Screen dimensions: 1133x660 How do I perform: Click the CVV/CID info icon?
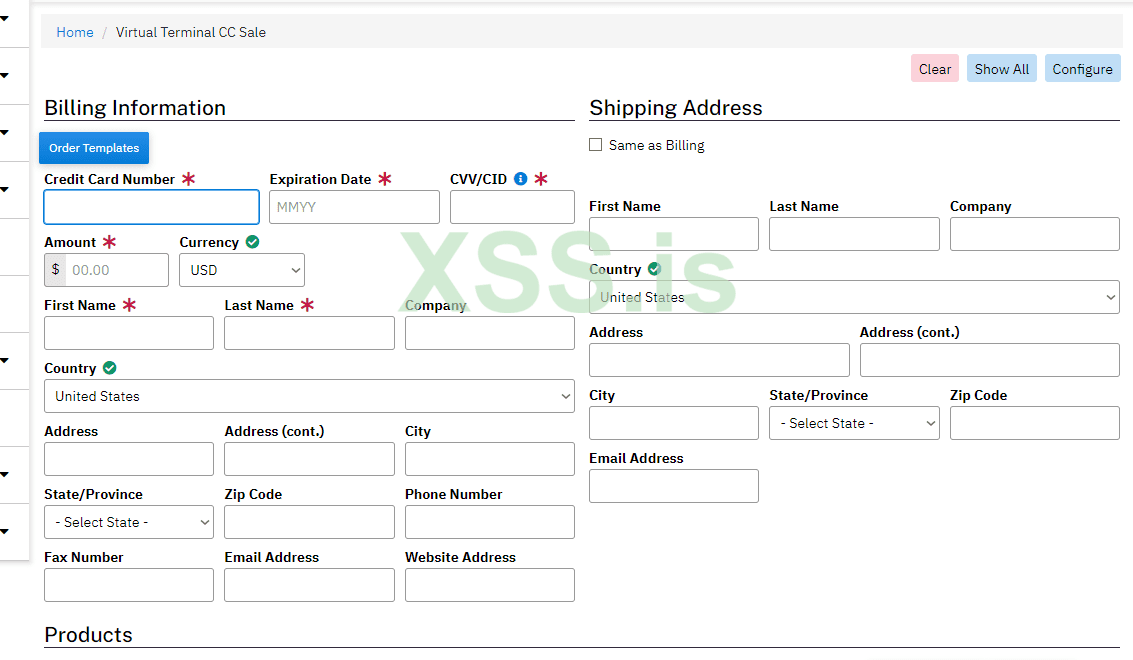coord(520,180)
